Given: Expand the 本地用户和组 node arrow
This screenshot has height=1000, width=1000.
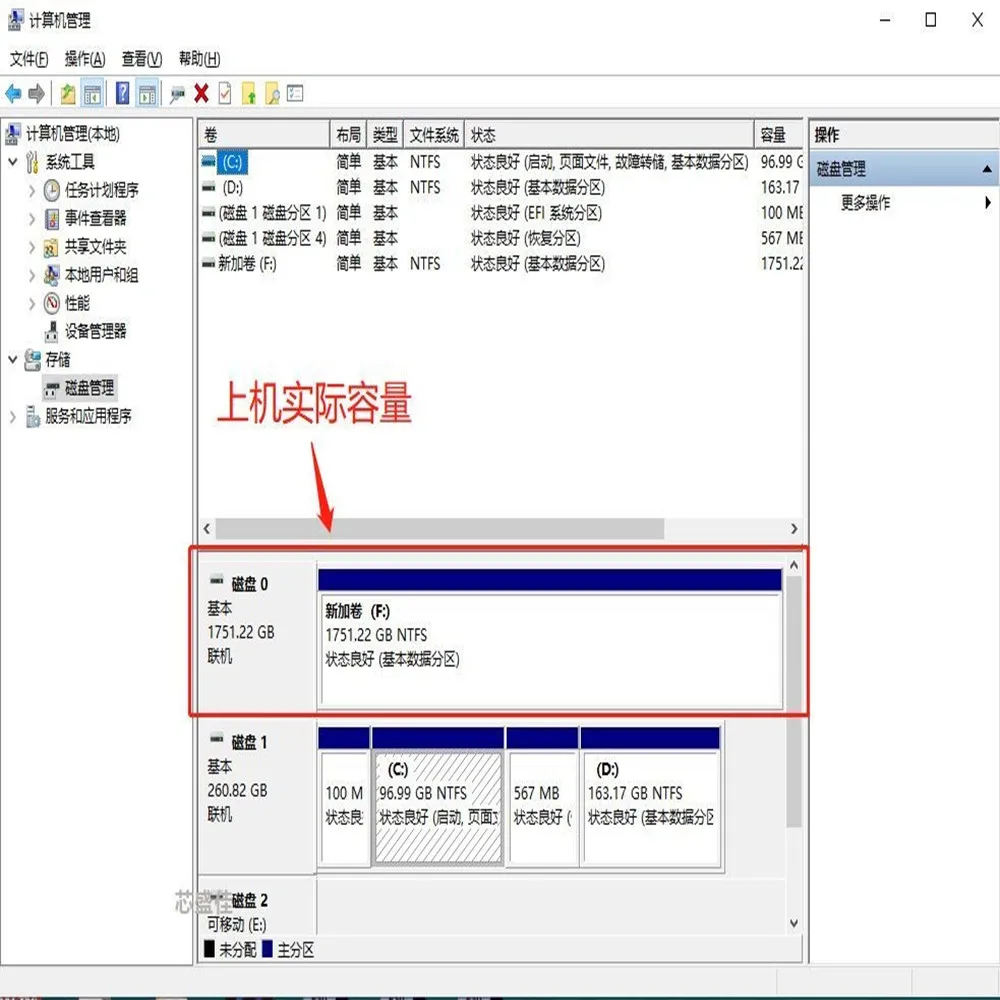Looking at the screenshot, I should [x=32, y=275].
